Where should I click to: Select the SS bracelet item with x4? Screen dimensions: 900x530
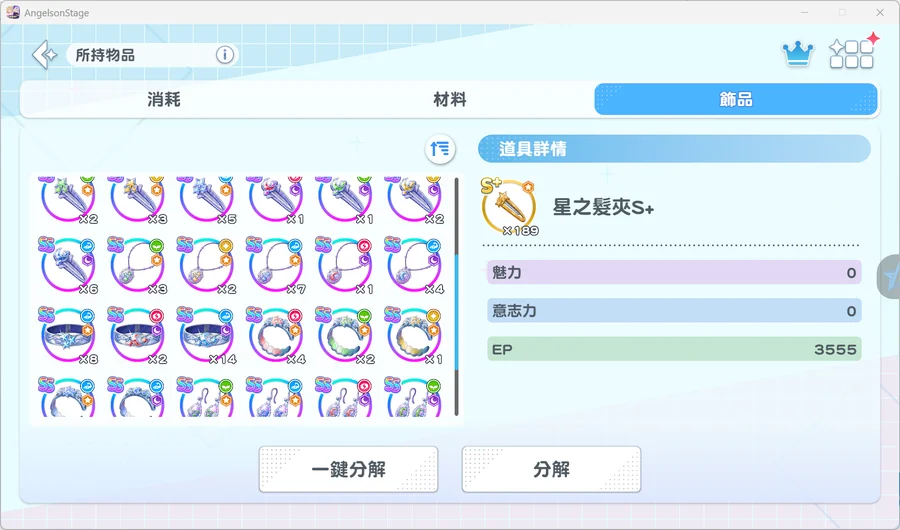(x=276, y=335)
